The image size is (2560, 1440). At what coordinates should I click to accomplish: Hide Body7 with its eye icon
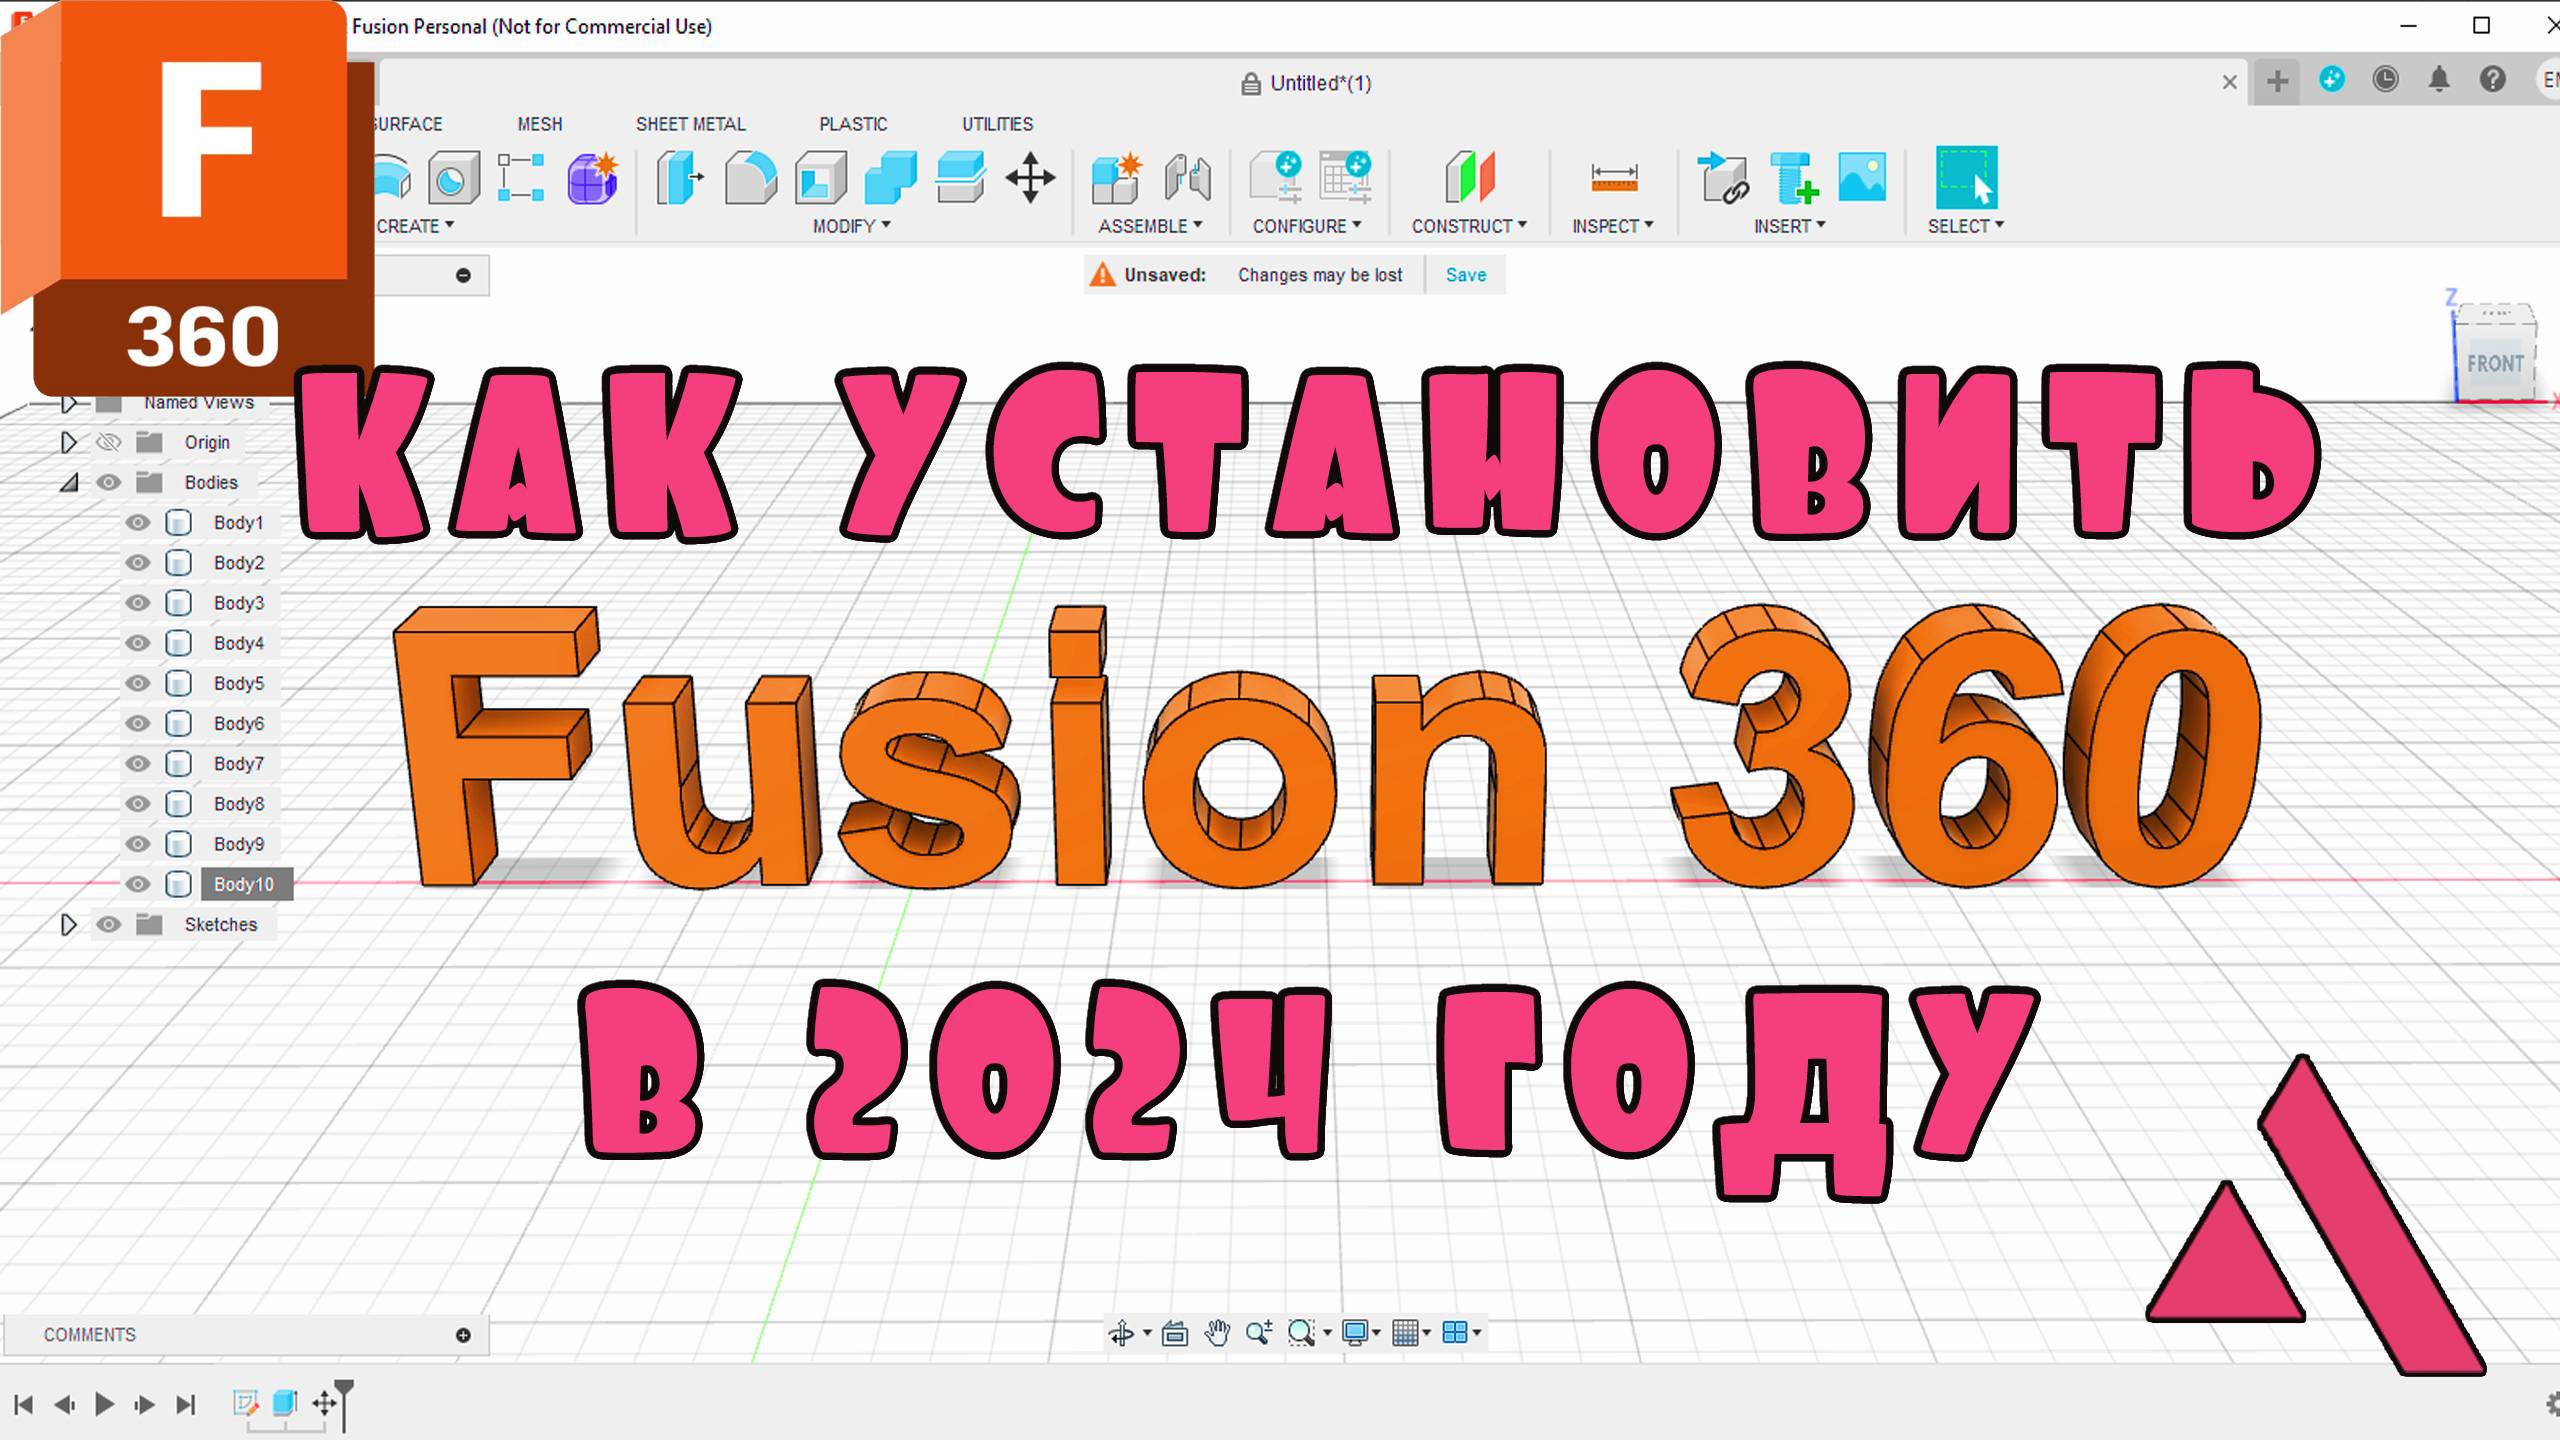[137, 763]
